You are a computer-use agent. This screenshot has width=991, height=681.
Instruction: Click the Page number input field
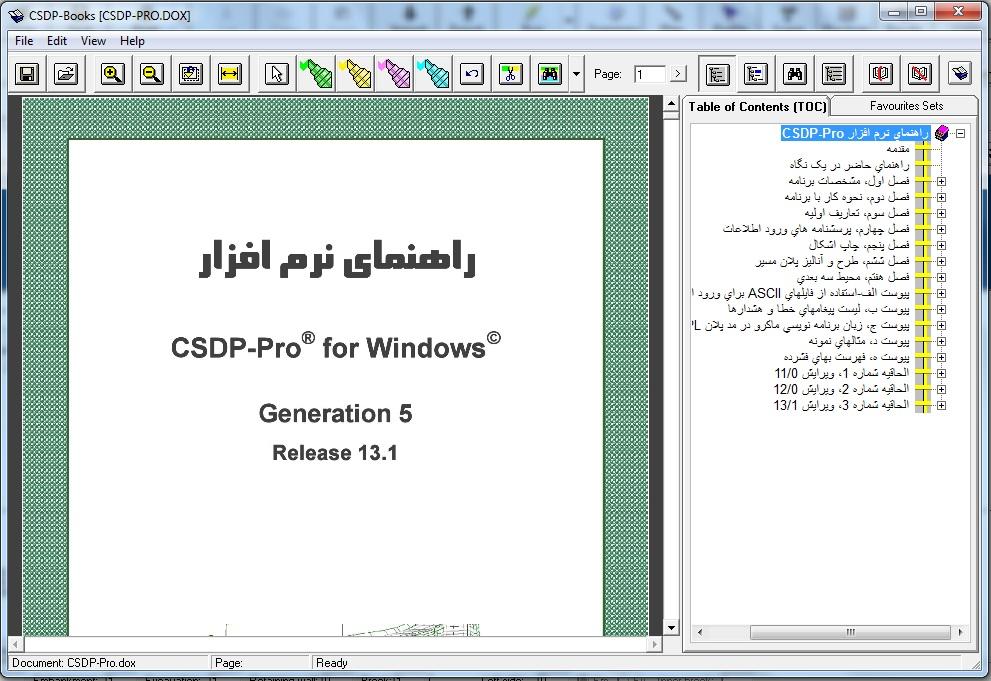pos(650,75)
